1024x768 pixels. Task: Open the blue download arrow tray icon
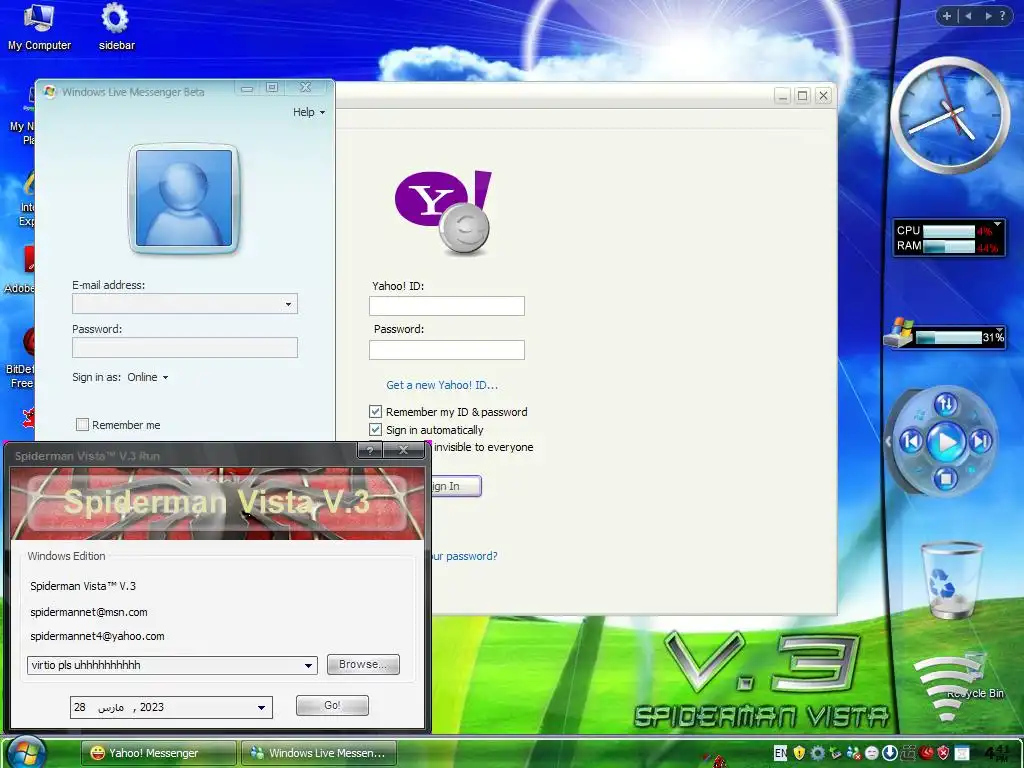[x=889, y=753]
